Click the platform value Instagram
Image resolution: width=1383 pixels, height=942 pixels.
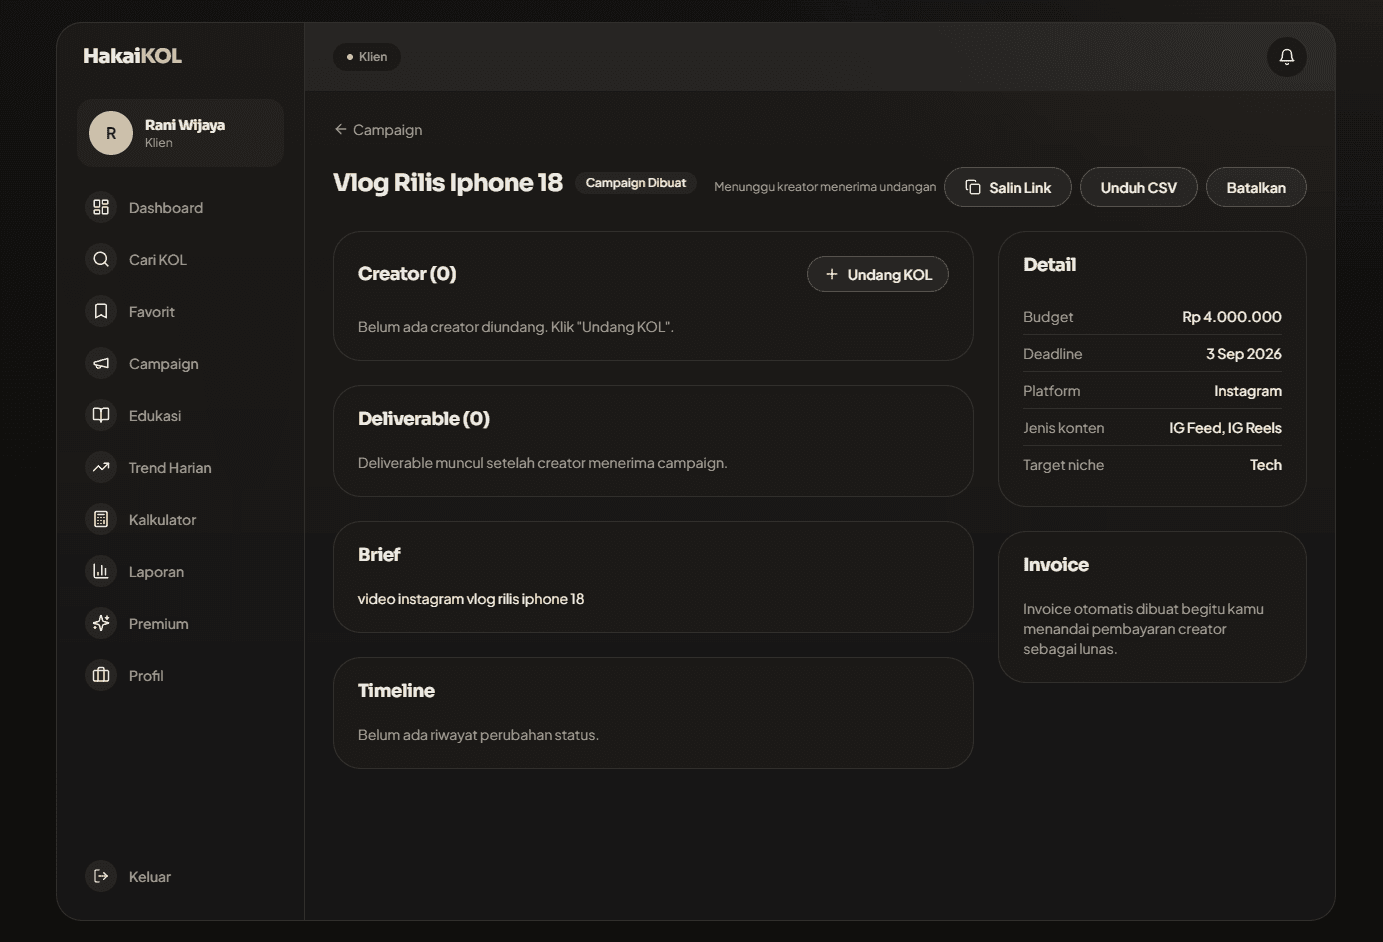[x=1248, y=391]
